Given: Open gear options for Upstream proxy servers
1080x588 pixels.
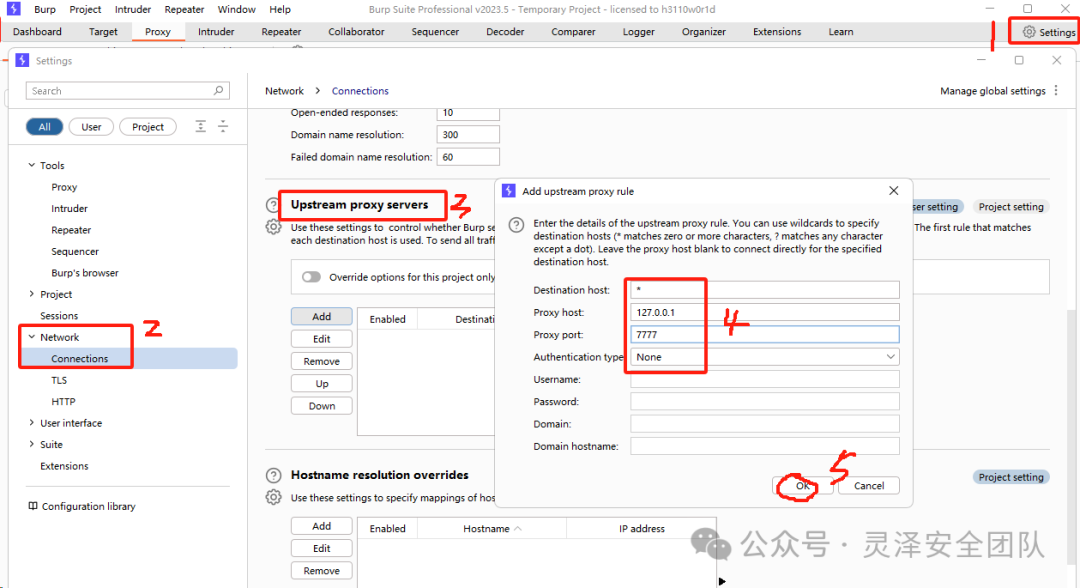Looking at the screenshot, I should click(x=273, y=227).
